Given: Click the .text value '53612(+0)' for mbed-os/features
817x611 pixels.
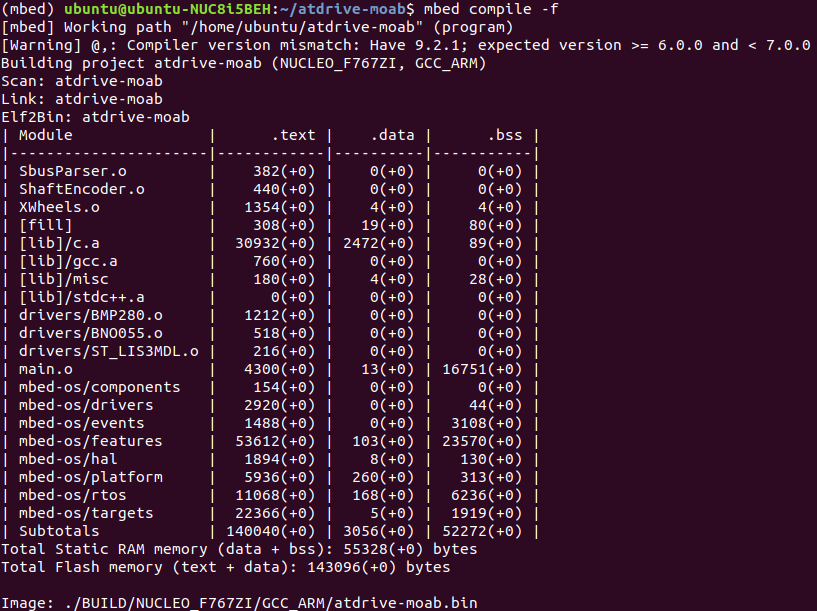Looking at the screenshot, I should coord(275,441).
